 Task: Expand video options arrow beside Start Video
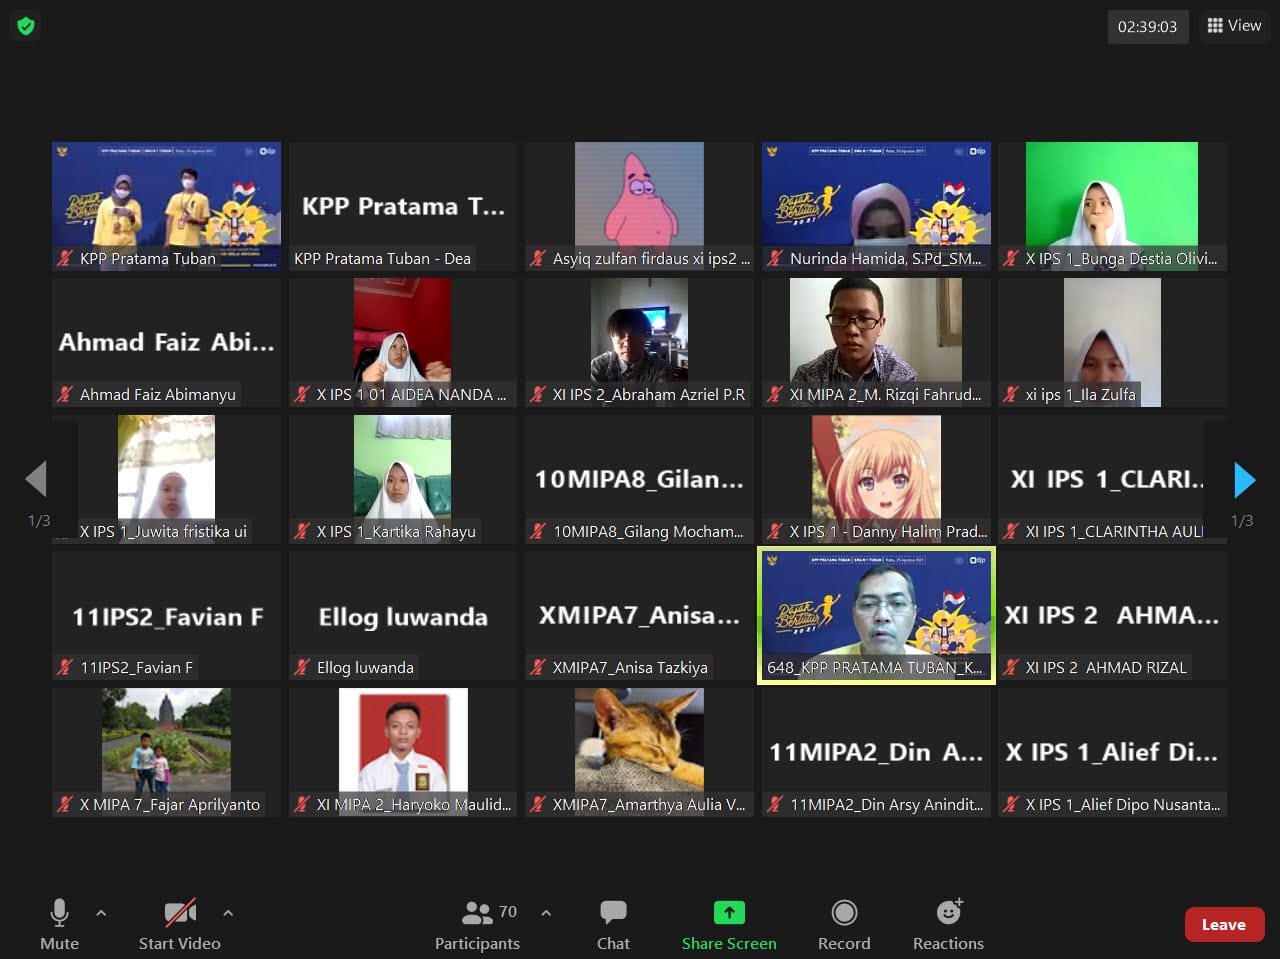pos(228,913)
